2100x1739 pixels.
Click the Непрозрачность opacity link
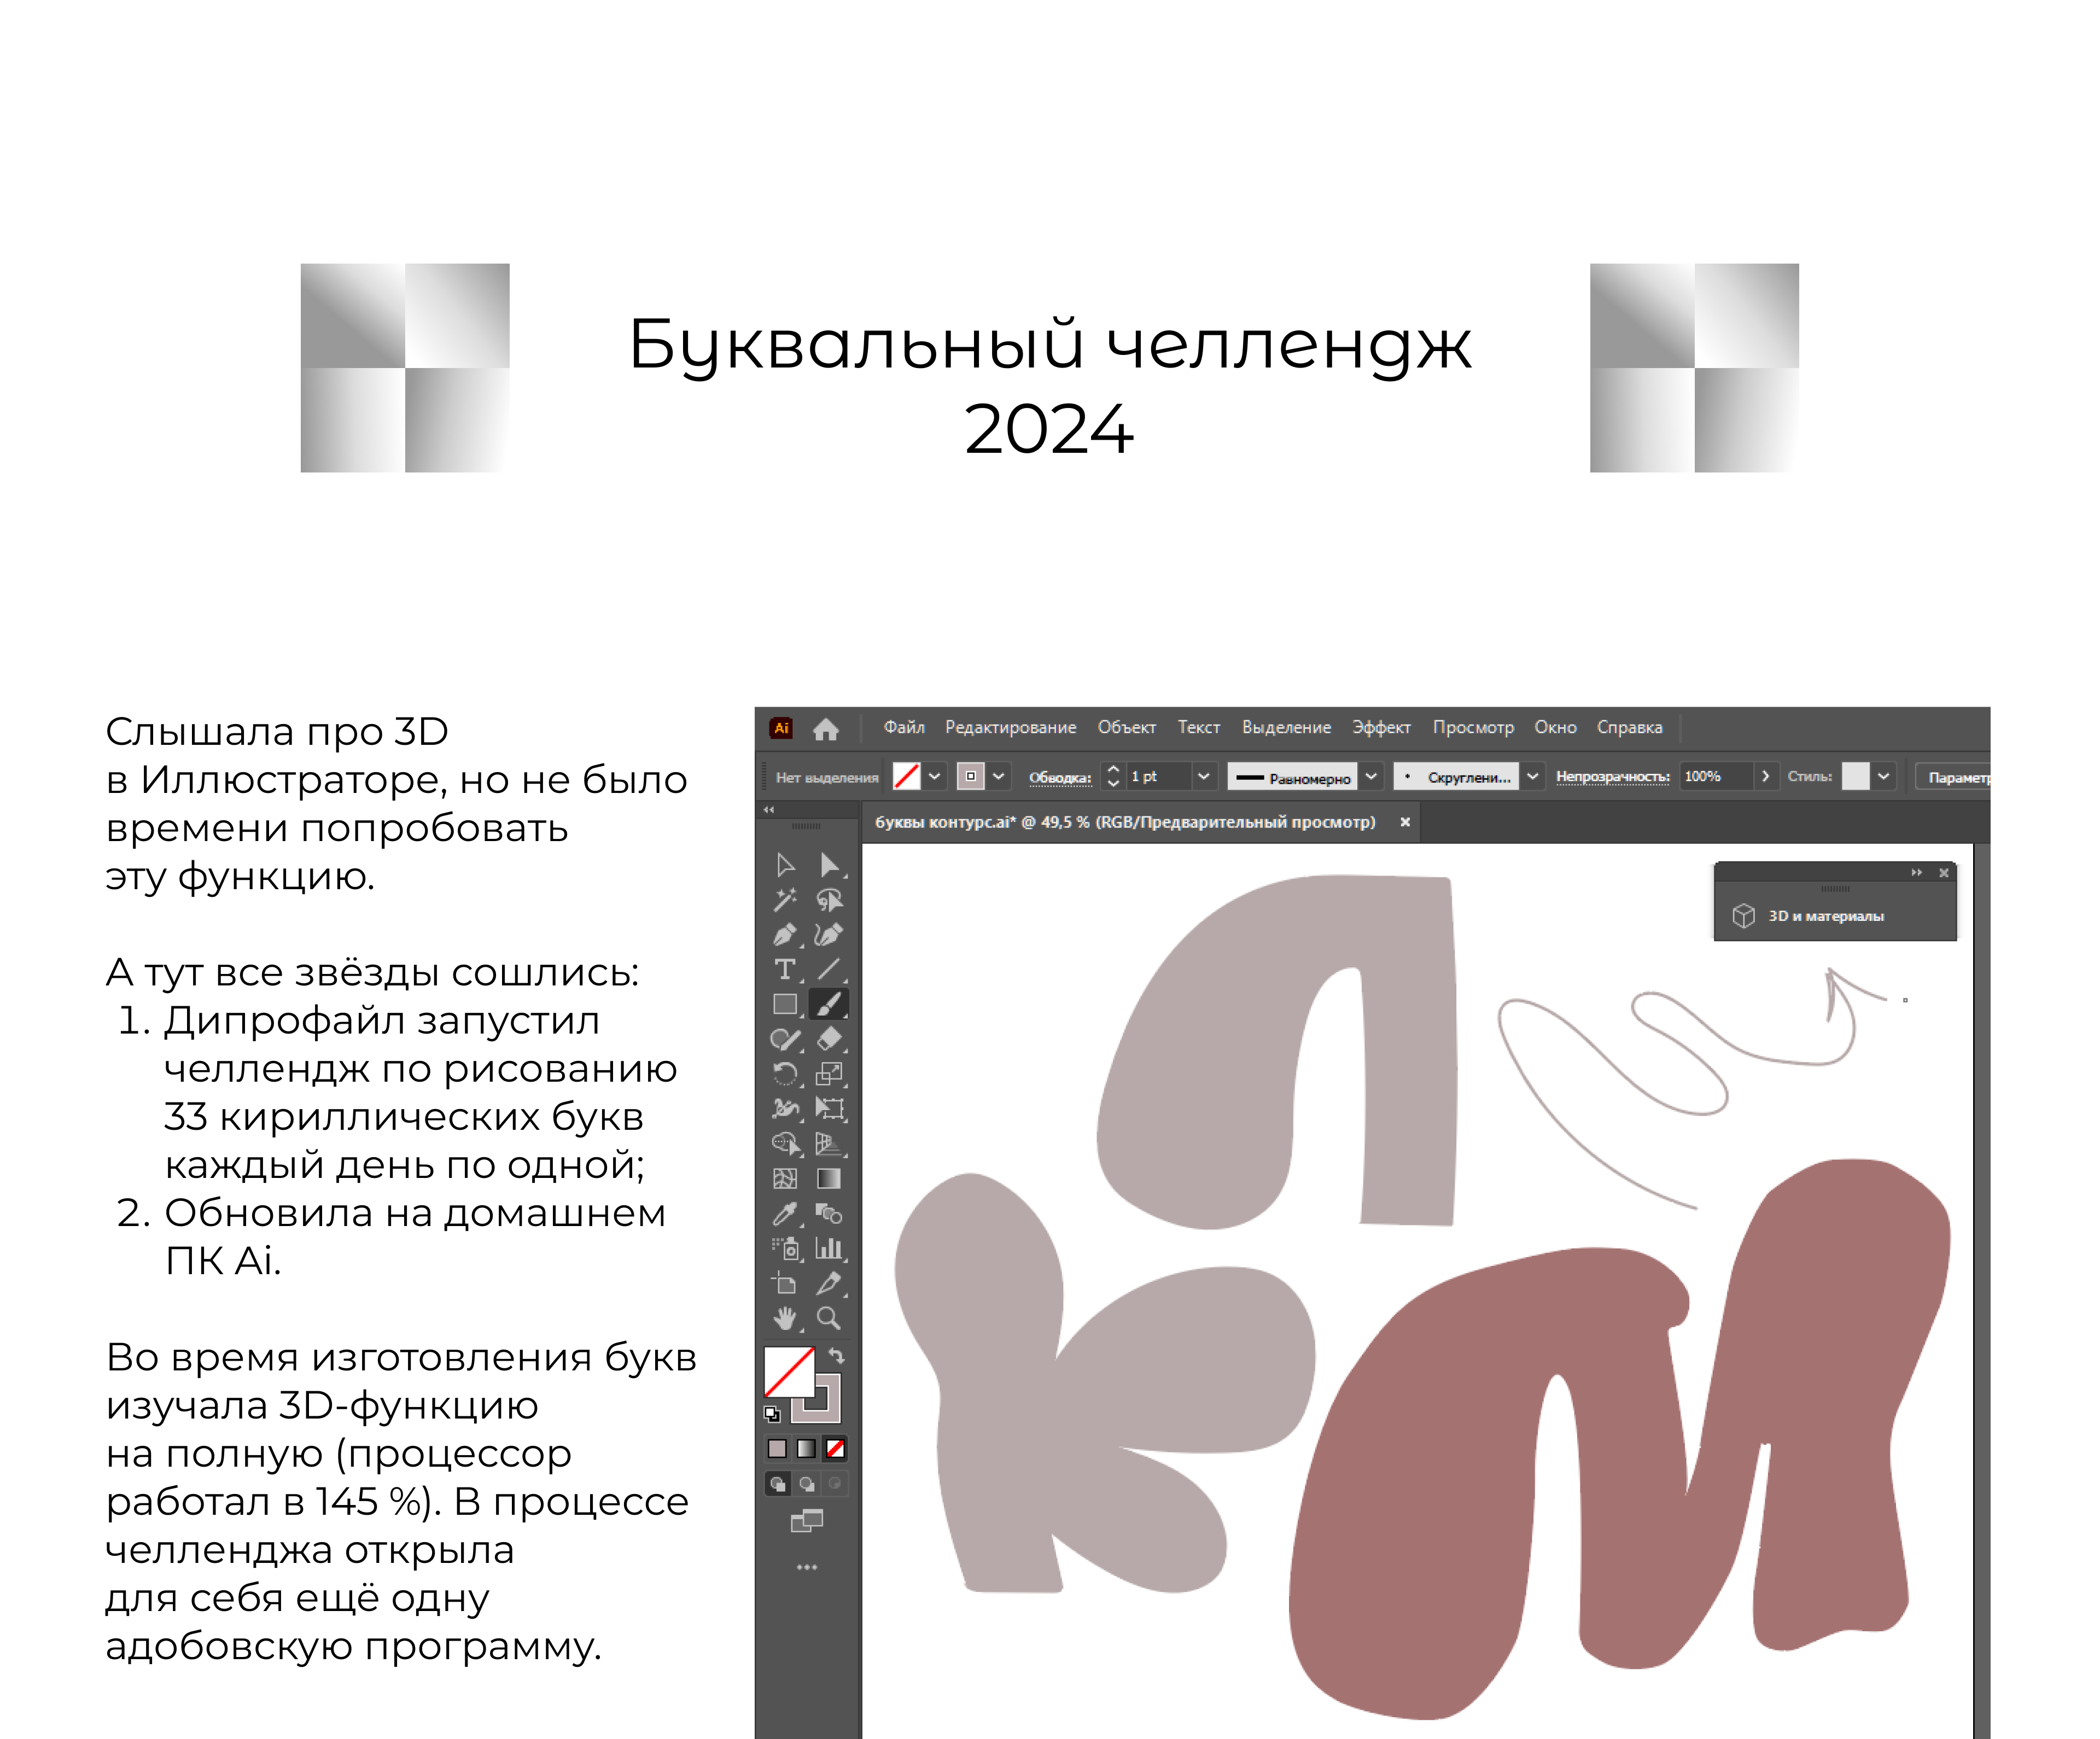tap(1612, 777)
